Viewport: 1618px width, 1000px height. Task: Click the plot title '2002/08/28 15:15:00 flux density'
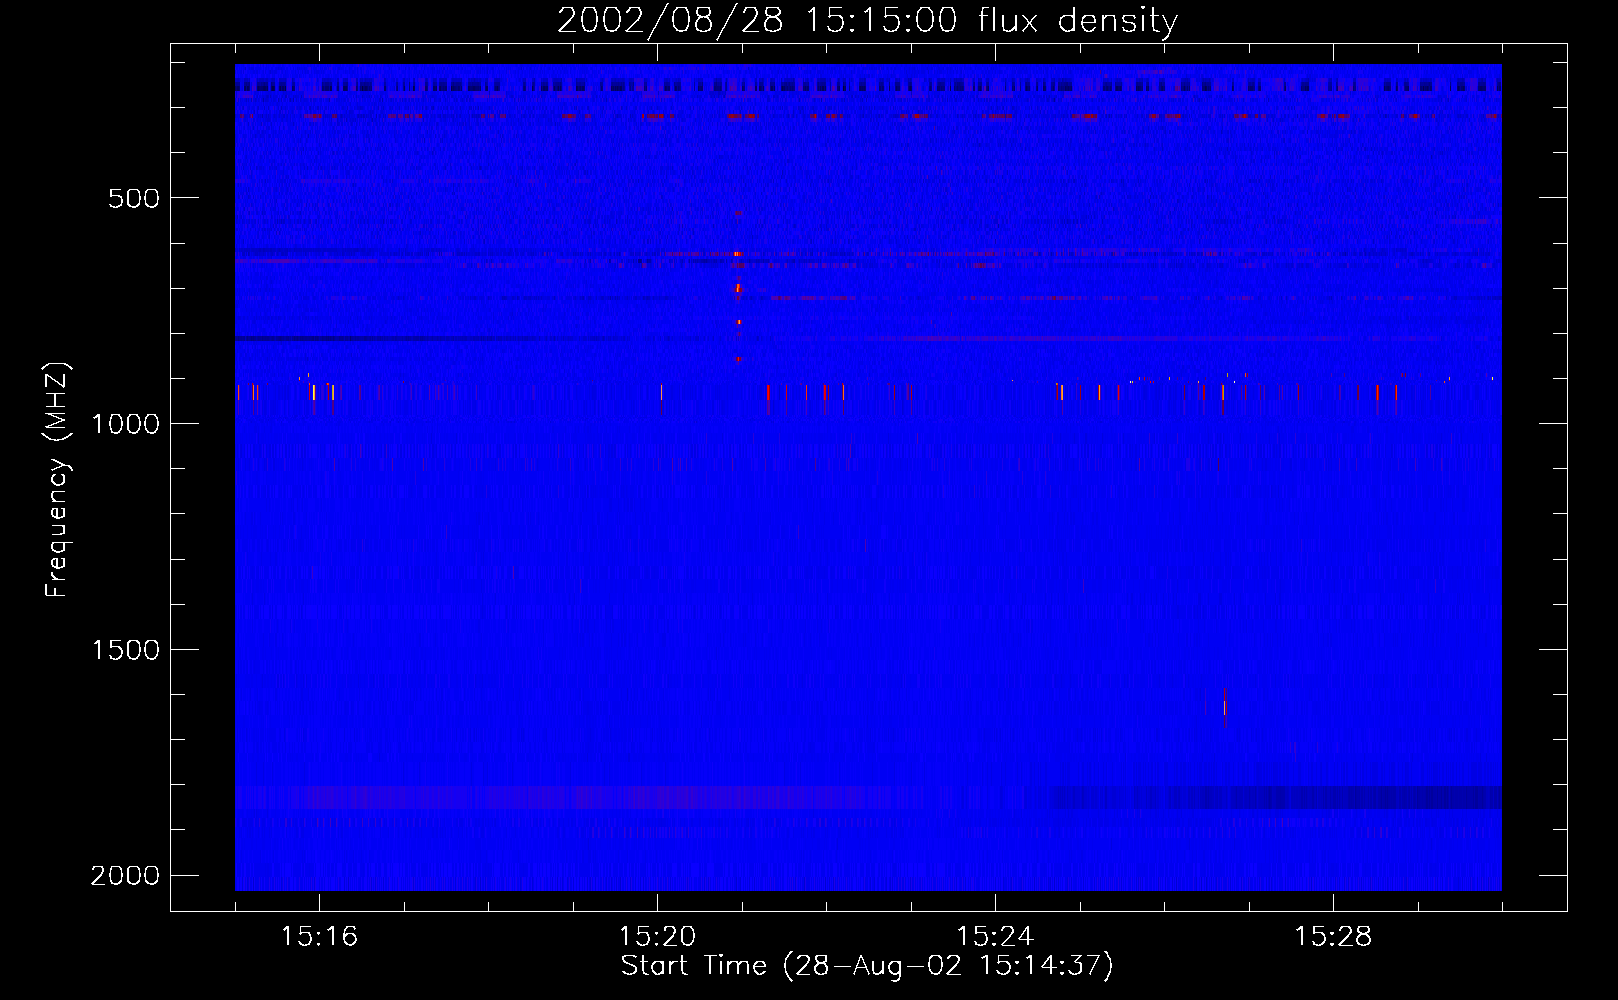(x=867, y=21)
